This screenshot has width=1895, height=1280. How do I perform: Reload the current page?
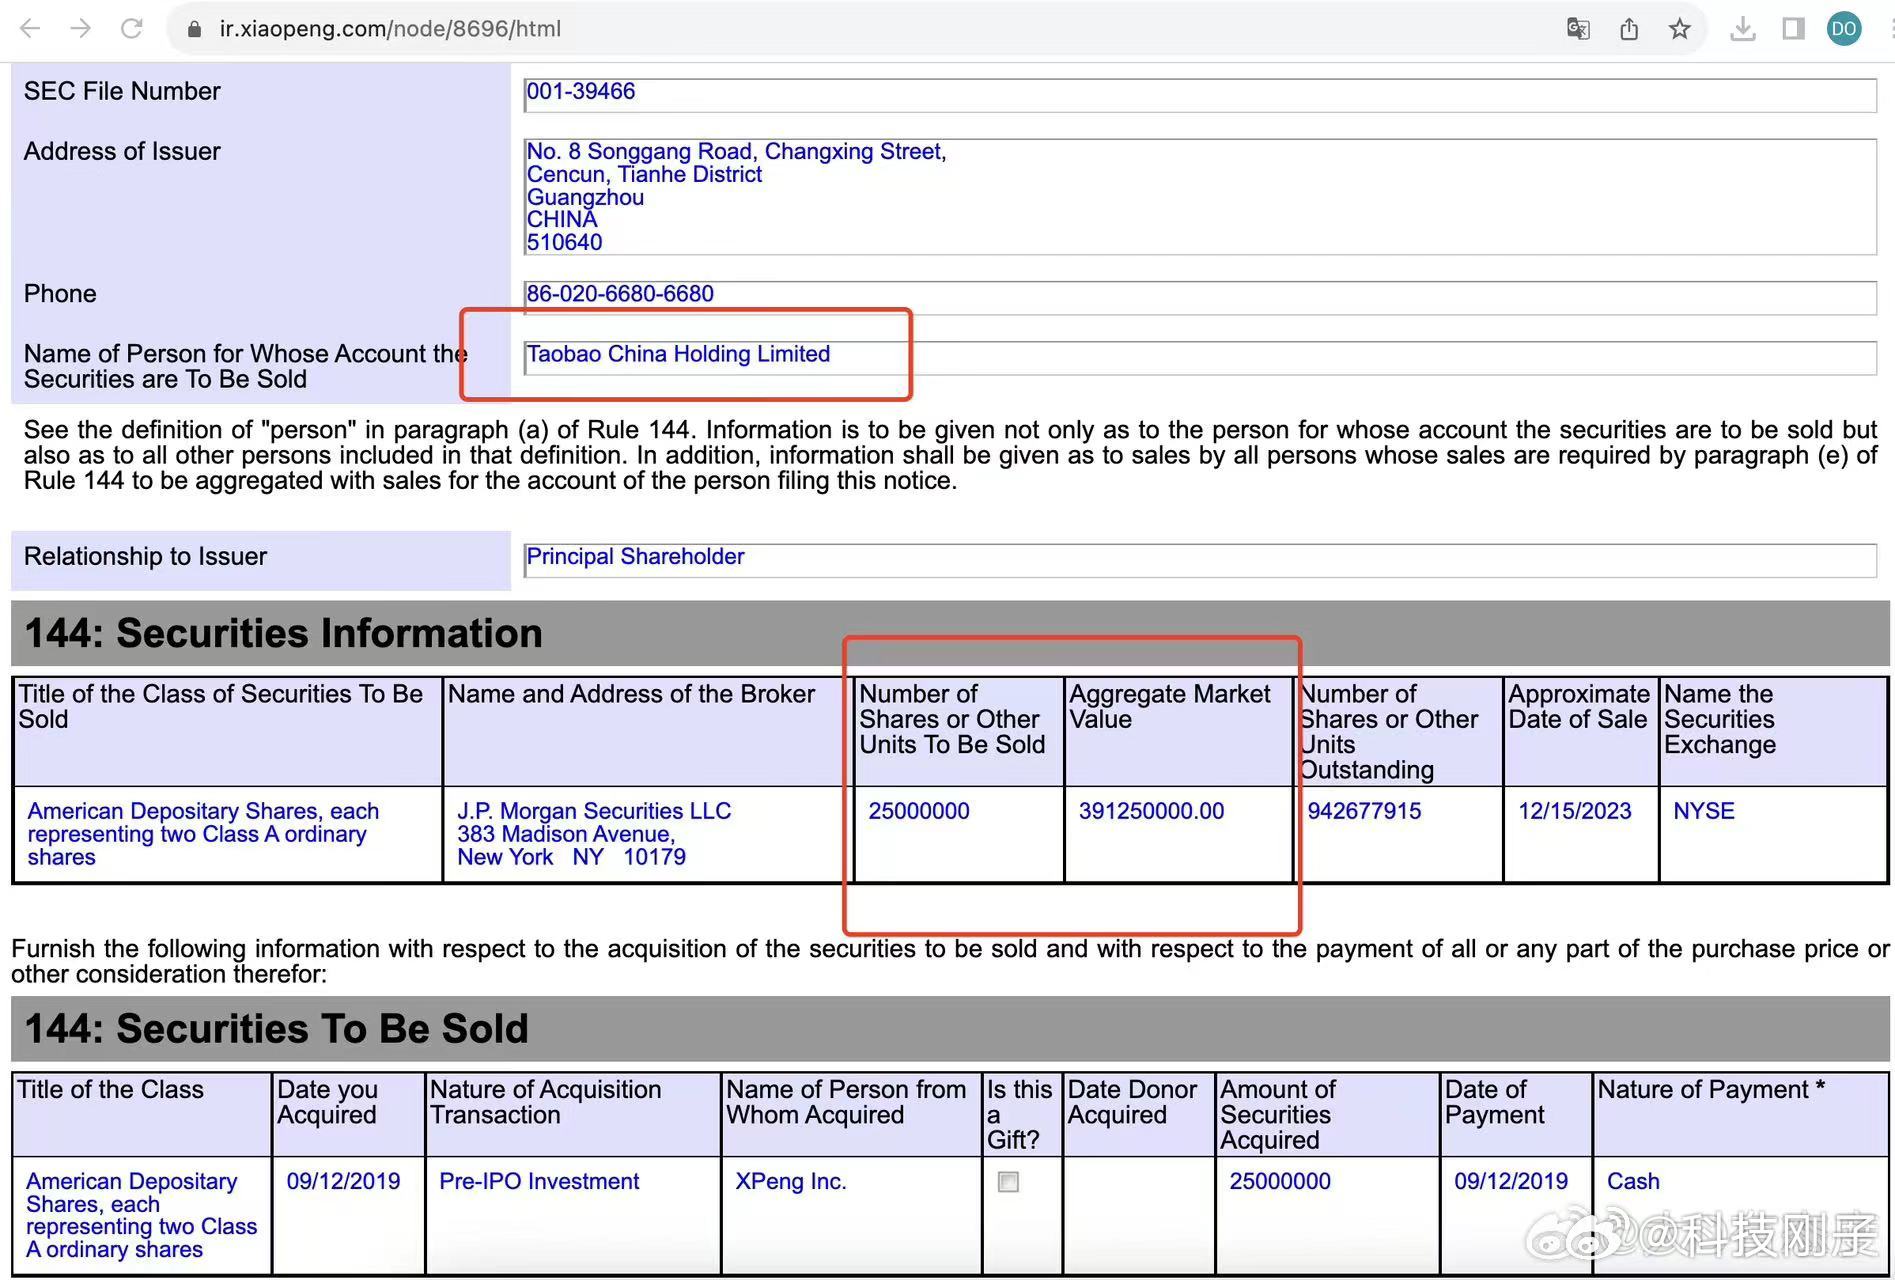click(x=131, y=29)
